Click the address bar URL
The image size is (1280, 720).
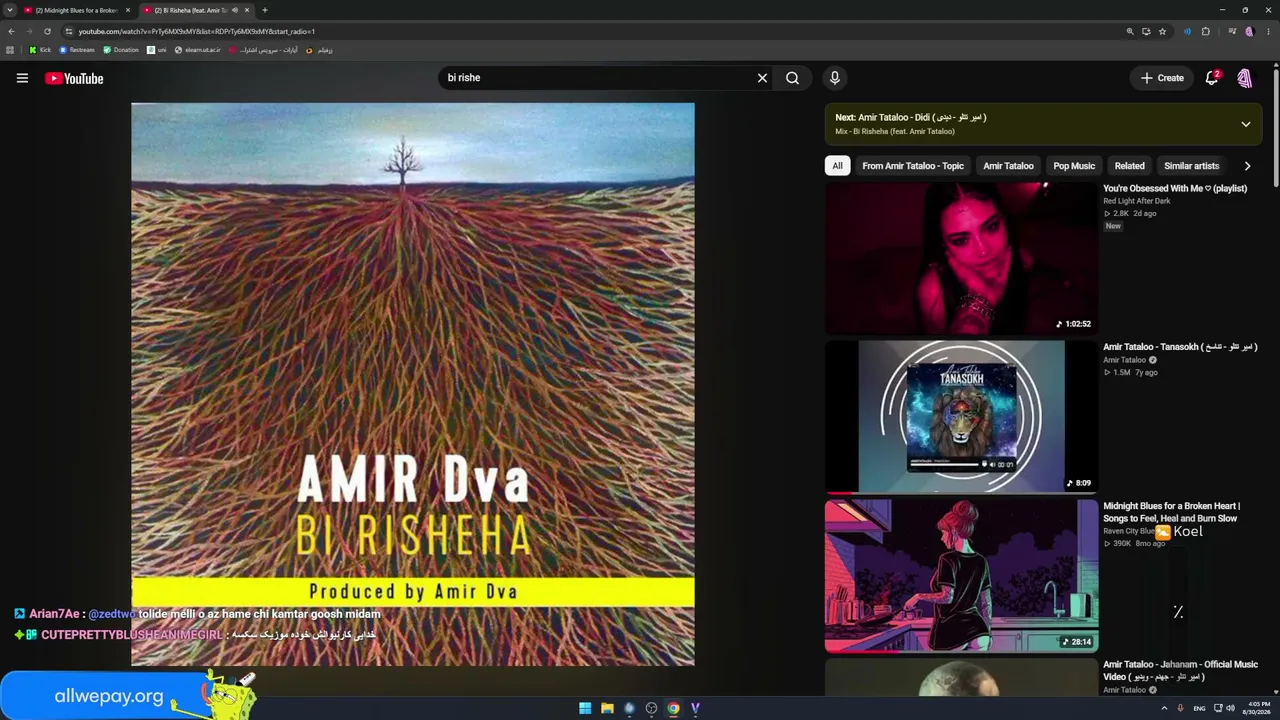[197, 31]
